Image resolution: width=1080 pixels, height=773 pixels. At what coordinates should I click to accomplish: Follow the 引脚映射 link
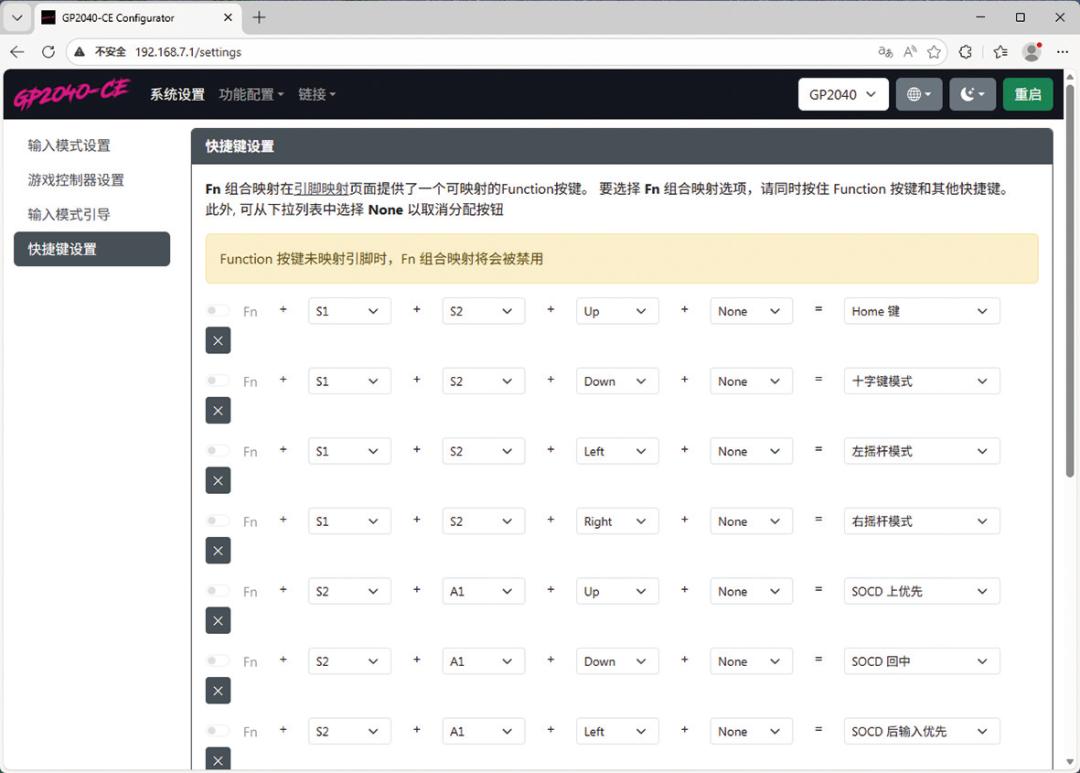pos(321,189)
